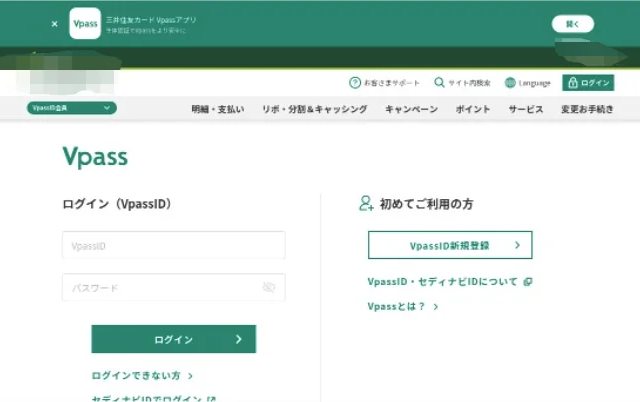Click the green ログイン submit button

point(173,339)
